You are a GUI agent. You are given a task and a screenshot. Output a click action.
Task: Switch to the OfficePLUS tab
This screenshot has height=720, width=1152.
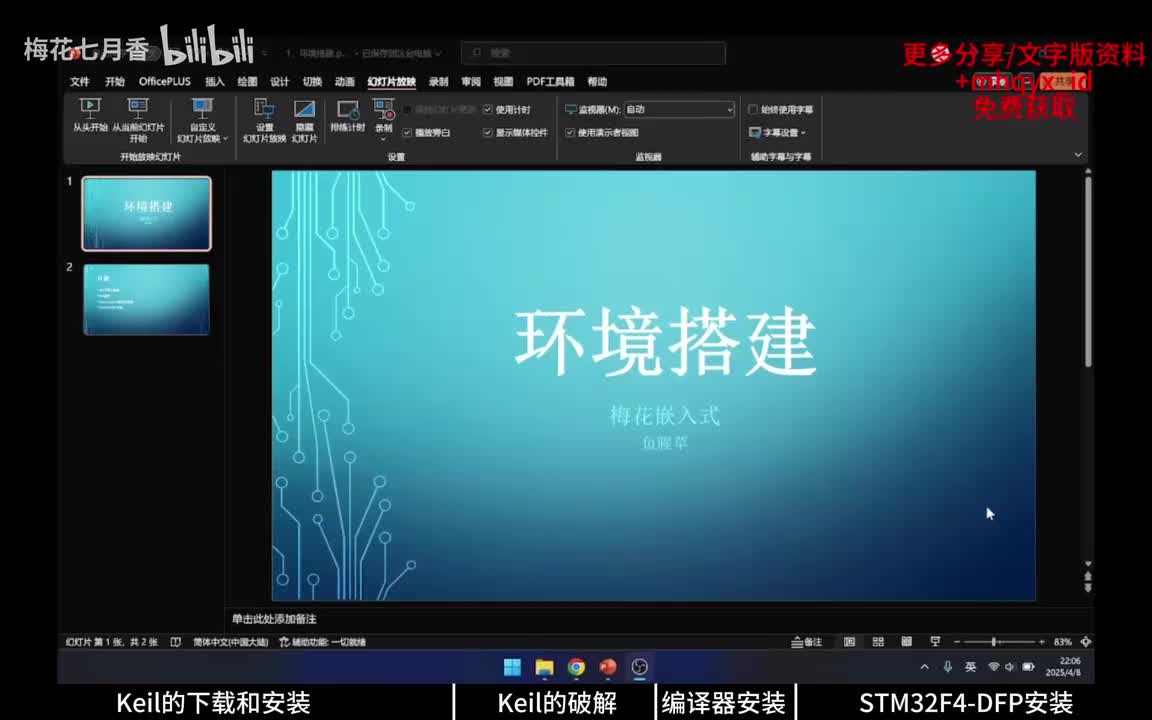pyautogui.click(x=165, y=82)
